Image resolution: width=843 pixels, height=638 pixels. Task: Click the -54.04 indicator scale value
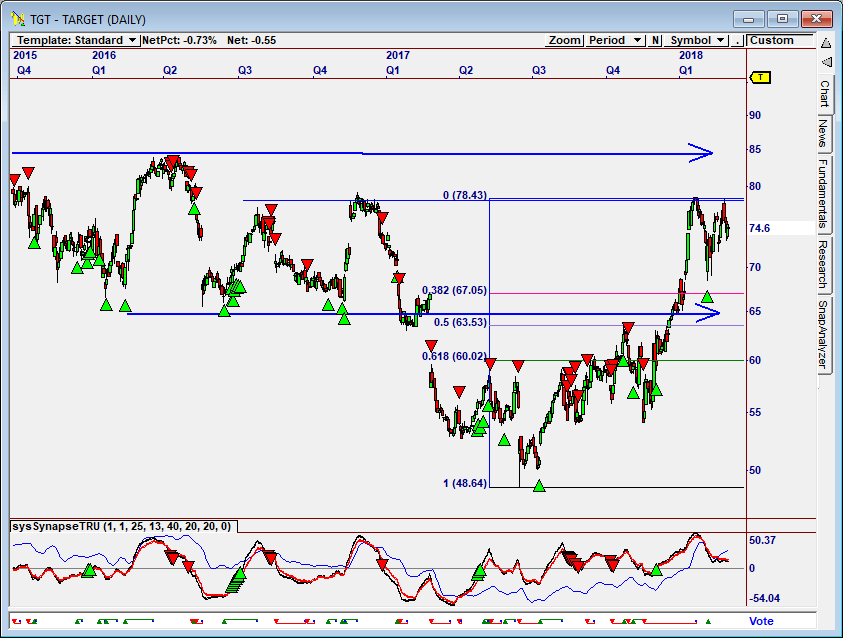[x=765, y=598]
